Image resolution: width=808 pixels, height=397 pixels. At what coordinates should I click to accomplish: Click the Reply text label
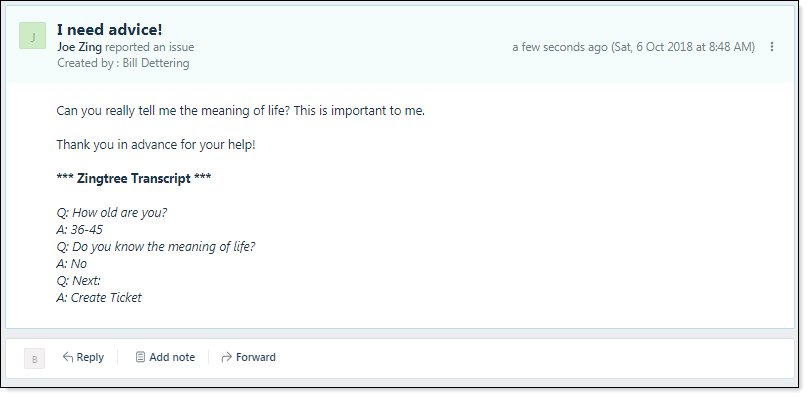pos(90,357)
